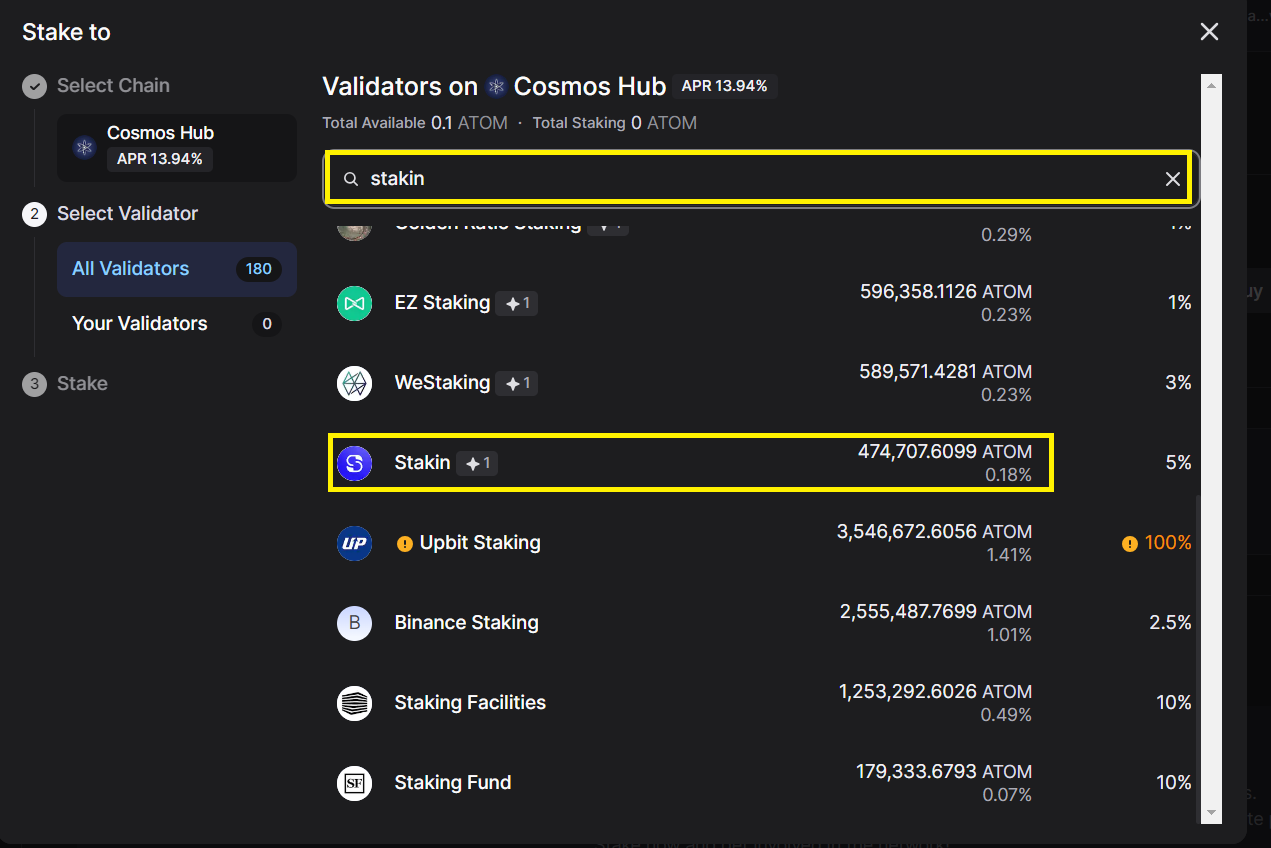
Task: Select the Binance Staking logo
Action: point(354,623)
